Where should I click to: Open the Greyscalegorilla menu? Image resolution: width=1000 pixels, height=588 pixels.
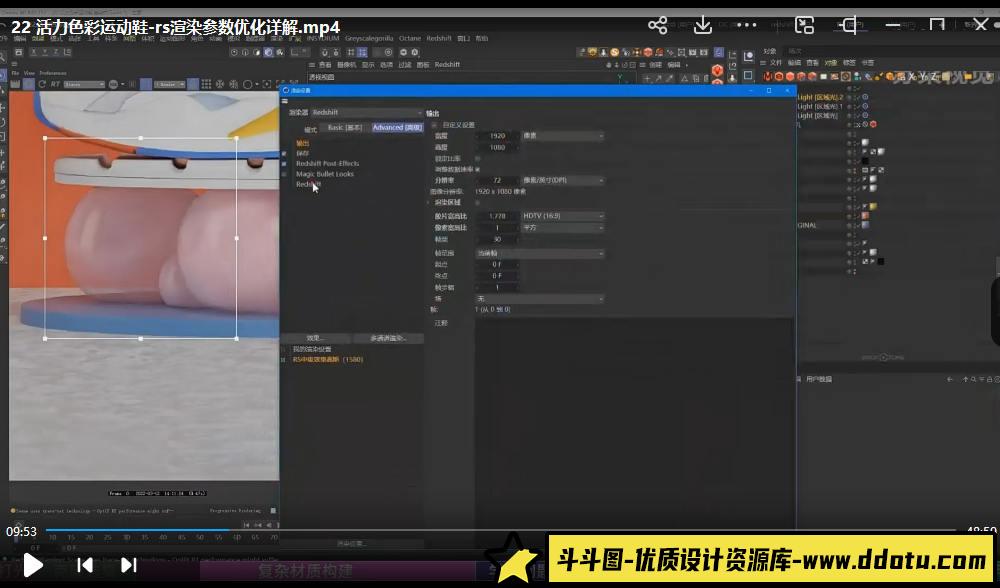369,38
